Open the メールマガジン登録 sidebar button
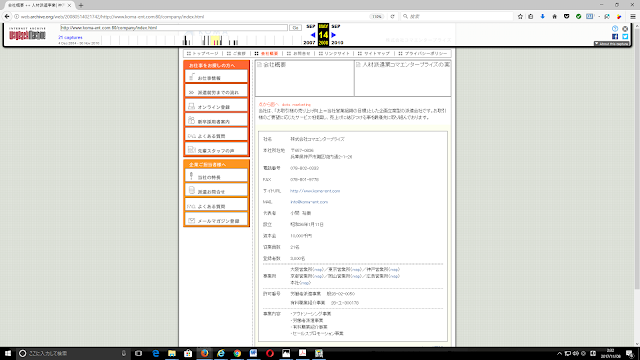This screenshot has width=640, height=360. click(216, 220)
